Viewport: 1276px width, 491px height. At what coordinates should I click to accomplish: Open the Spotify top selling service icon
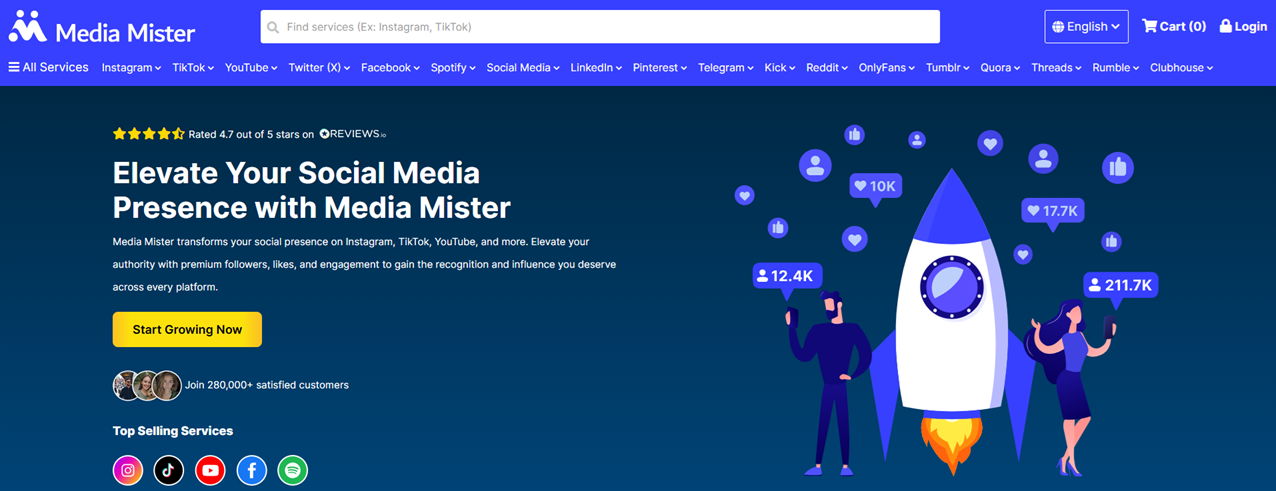point(292,470)
